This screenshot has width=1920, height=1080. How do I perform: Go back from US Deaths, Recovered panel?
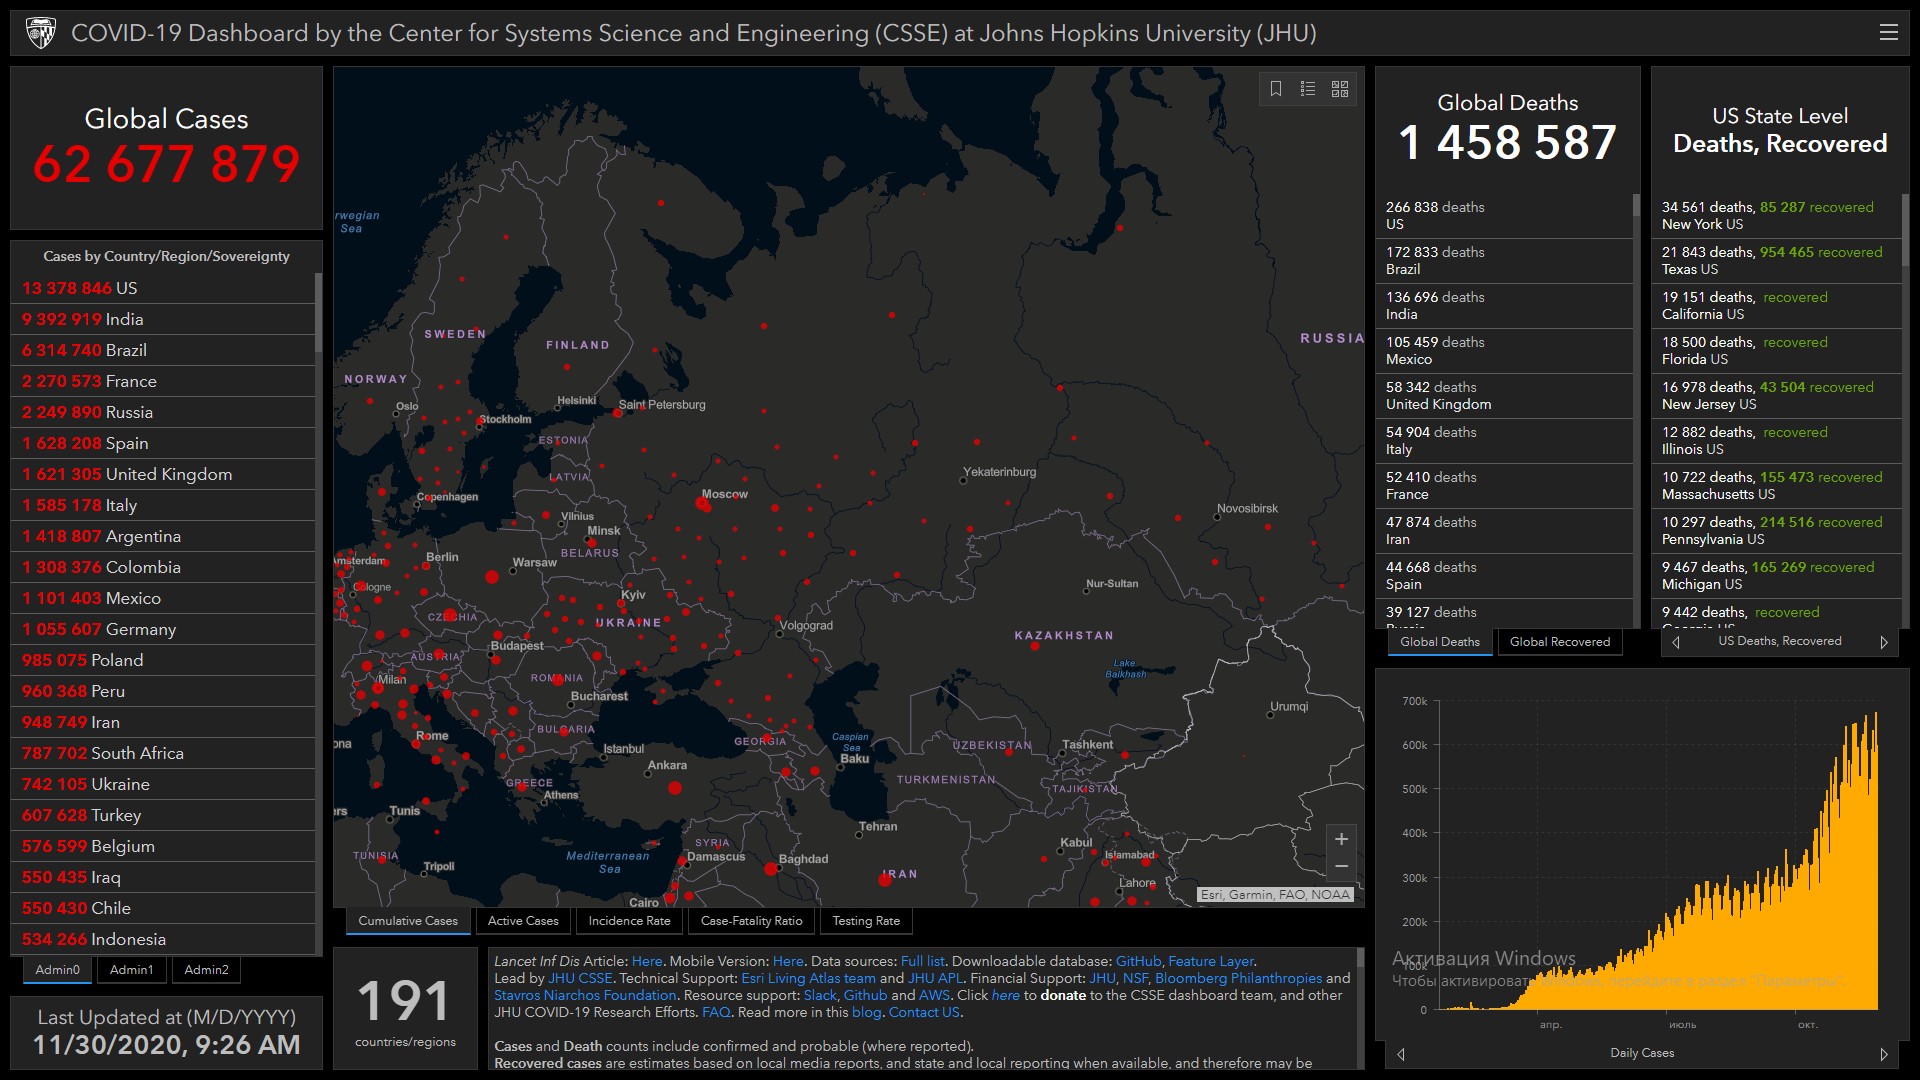click(1677, 642)
